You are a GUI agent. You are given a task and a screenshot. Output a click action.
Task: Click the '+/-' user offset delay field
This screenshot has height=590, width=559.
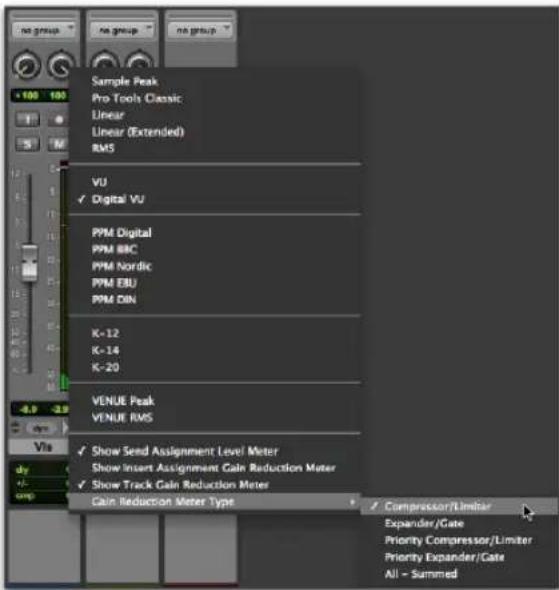pos(22,483)
